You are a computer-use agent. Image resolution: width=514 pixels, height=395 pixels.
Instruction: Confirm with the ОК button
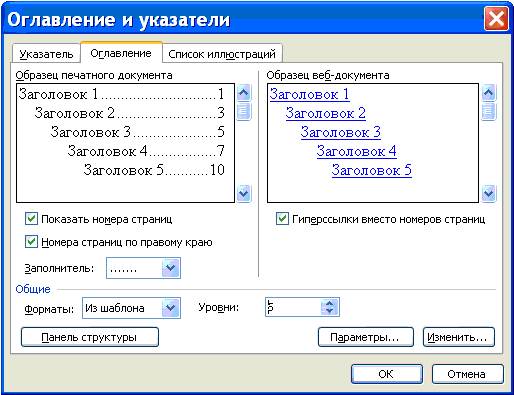pyautogui.click(x=387, y=374)
